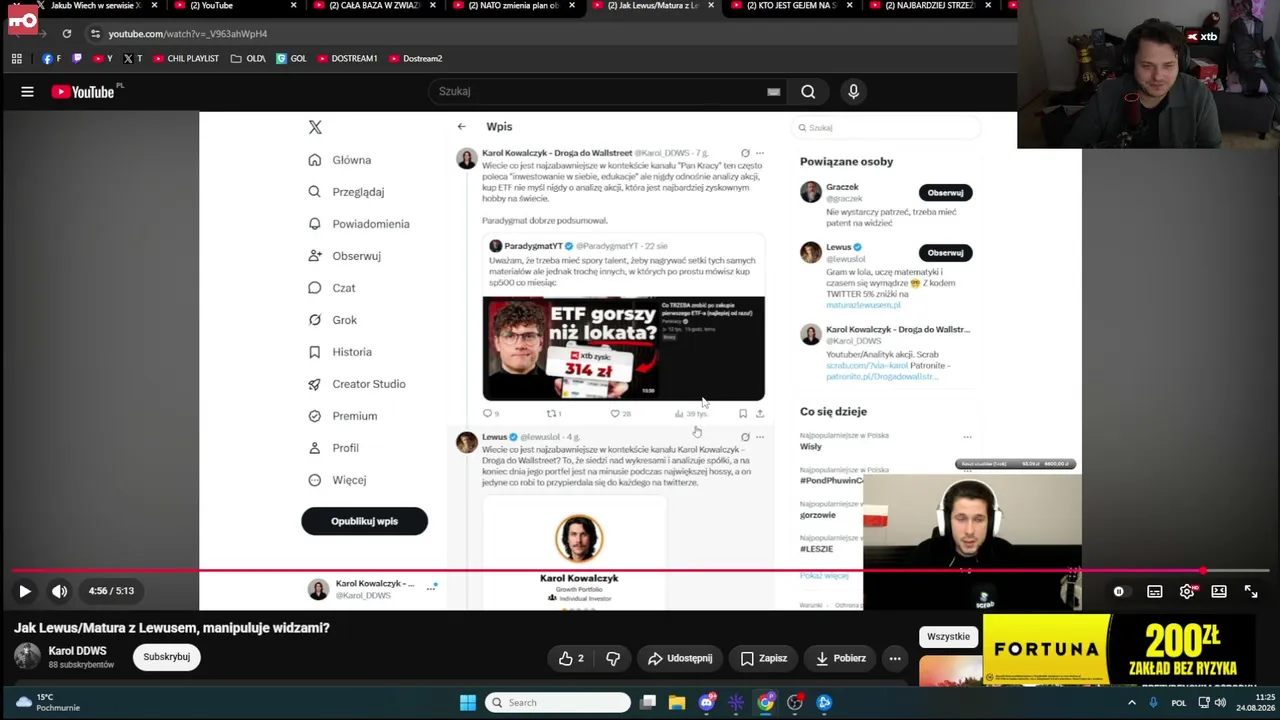
Task: Open the Karol DDWS channel name link
Action: (78, 651)
